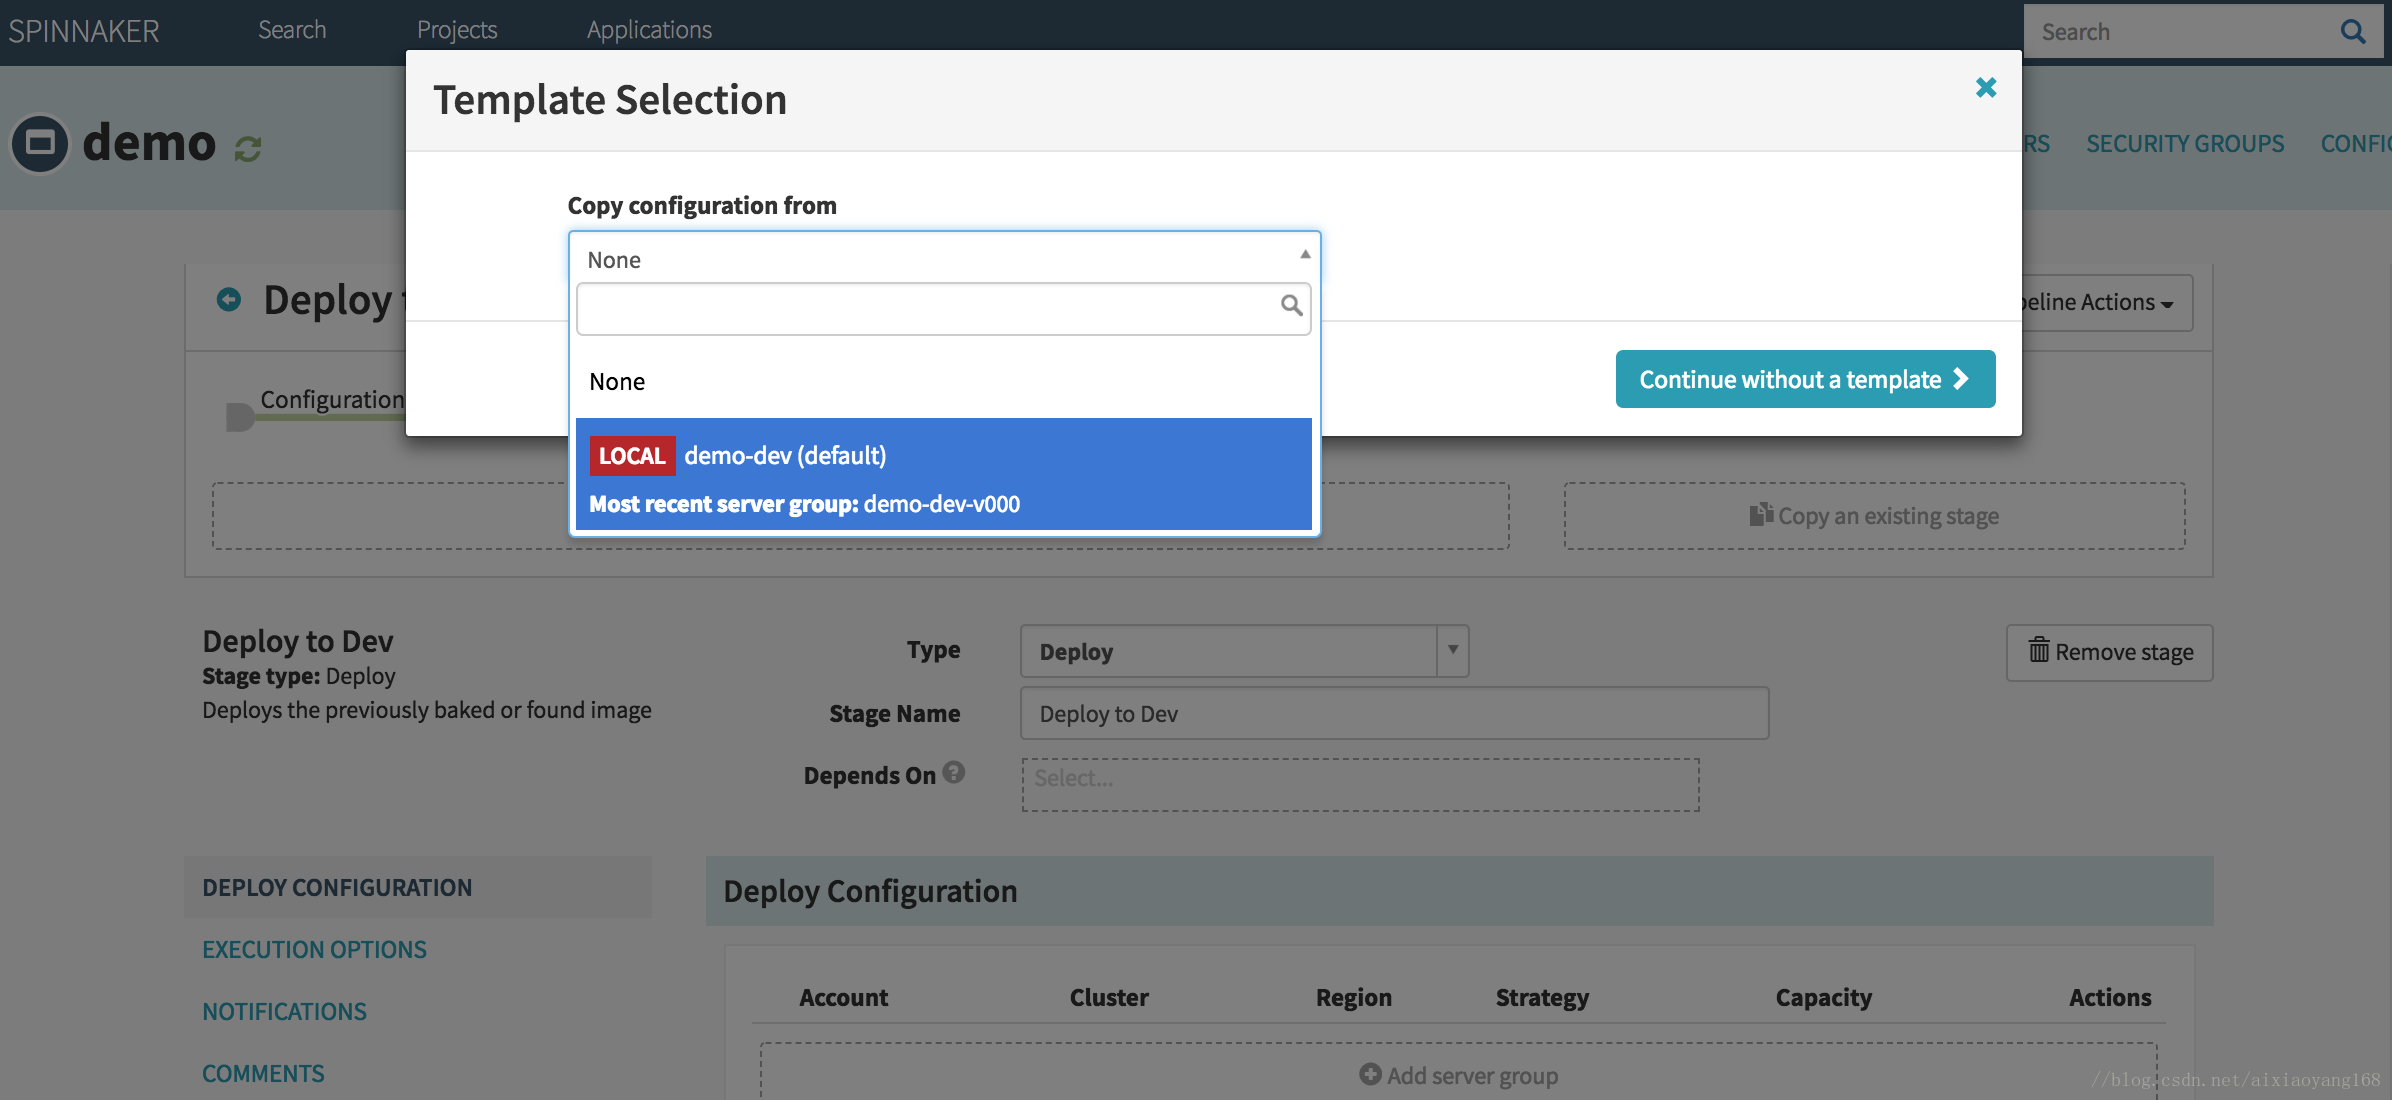Click the plus icon on Add server group
The width and height of the screenshot is (2392, 1100).
[1370, 1074]
